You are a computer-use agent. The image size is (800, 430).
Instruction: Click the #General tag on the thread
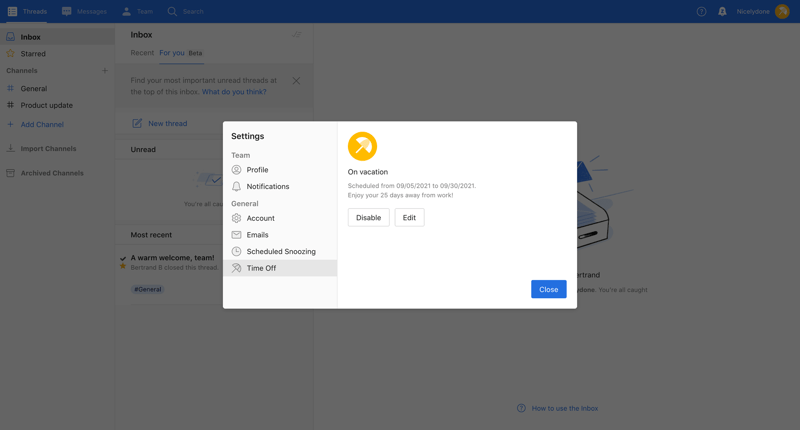[147, 289]
